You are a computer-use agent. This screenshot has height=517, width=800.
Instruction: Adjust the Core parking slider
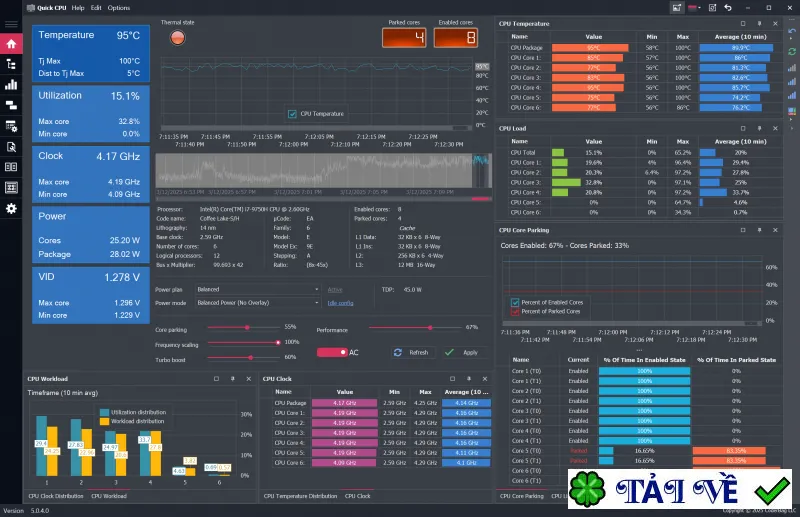click(247, 327)
